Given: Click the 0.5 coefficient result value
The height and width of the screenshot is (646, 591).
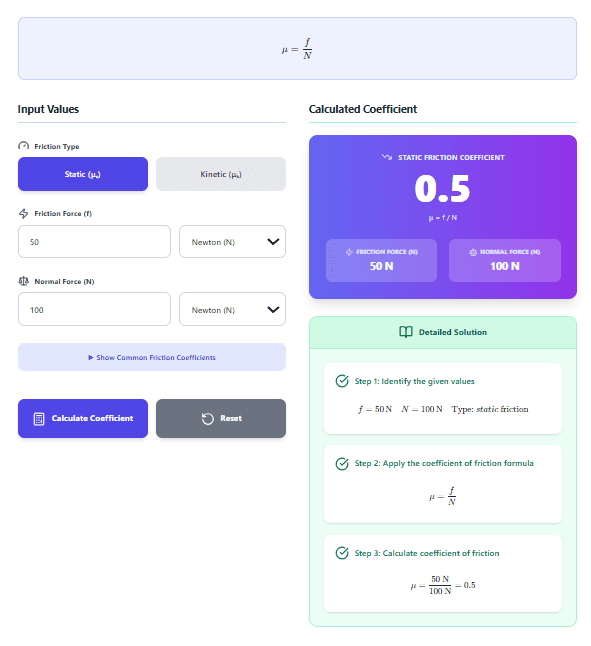Looking at the screenshot, I should (442, 189).
